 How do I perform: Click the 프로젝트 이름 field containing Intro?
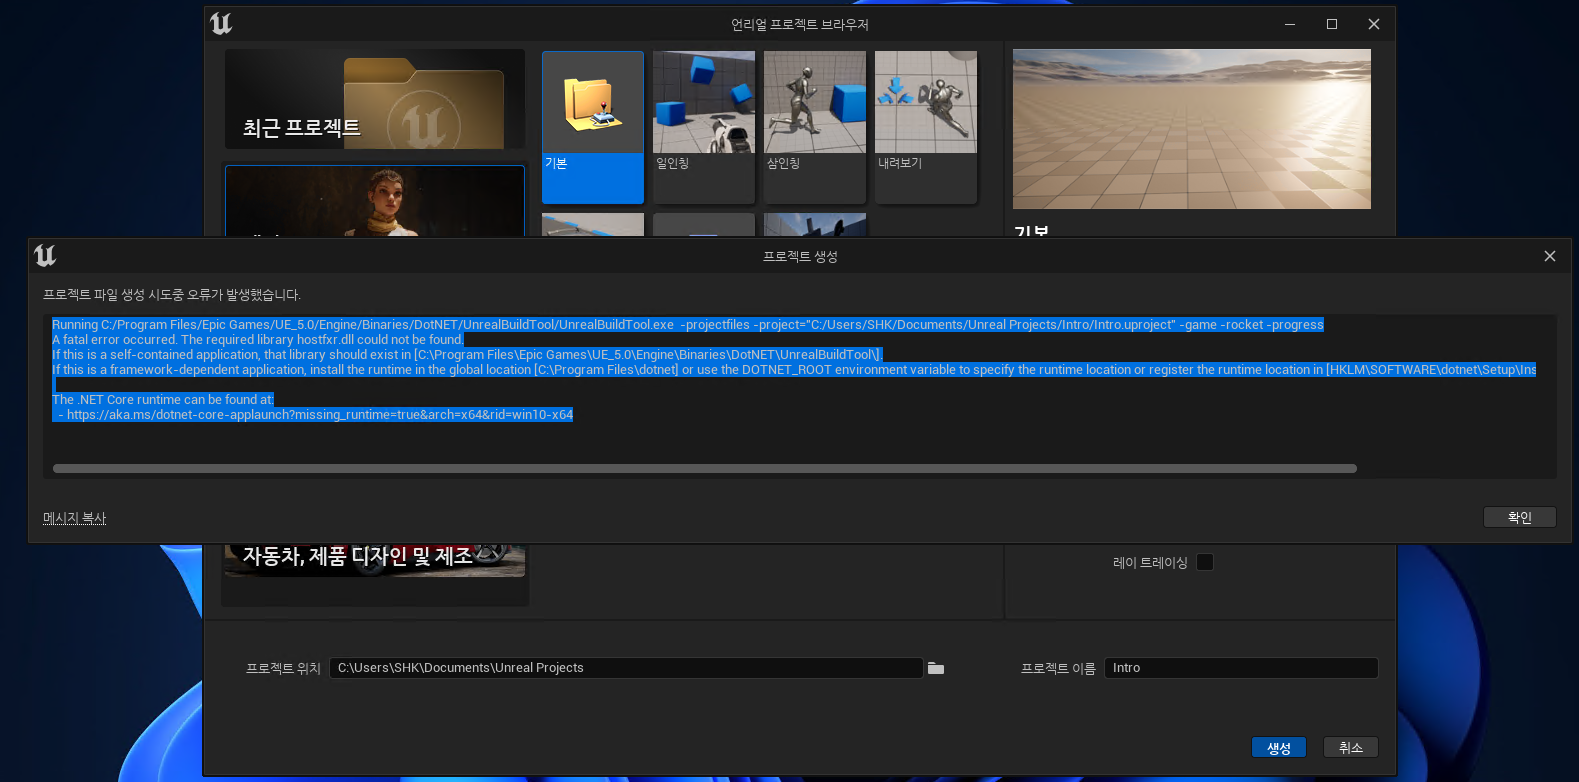tap(1241, 668)
